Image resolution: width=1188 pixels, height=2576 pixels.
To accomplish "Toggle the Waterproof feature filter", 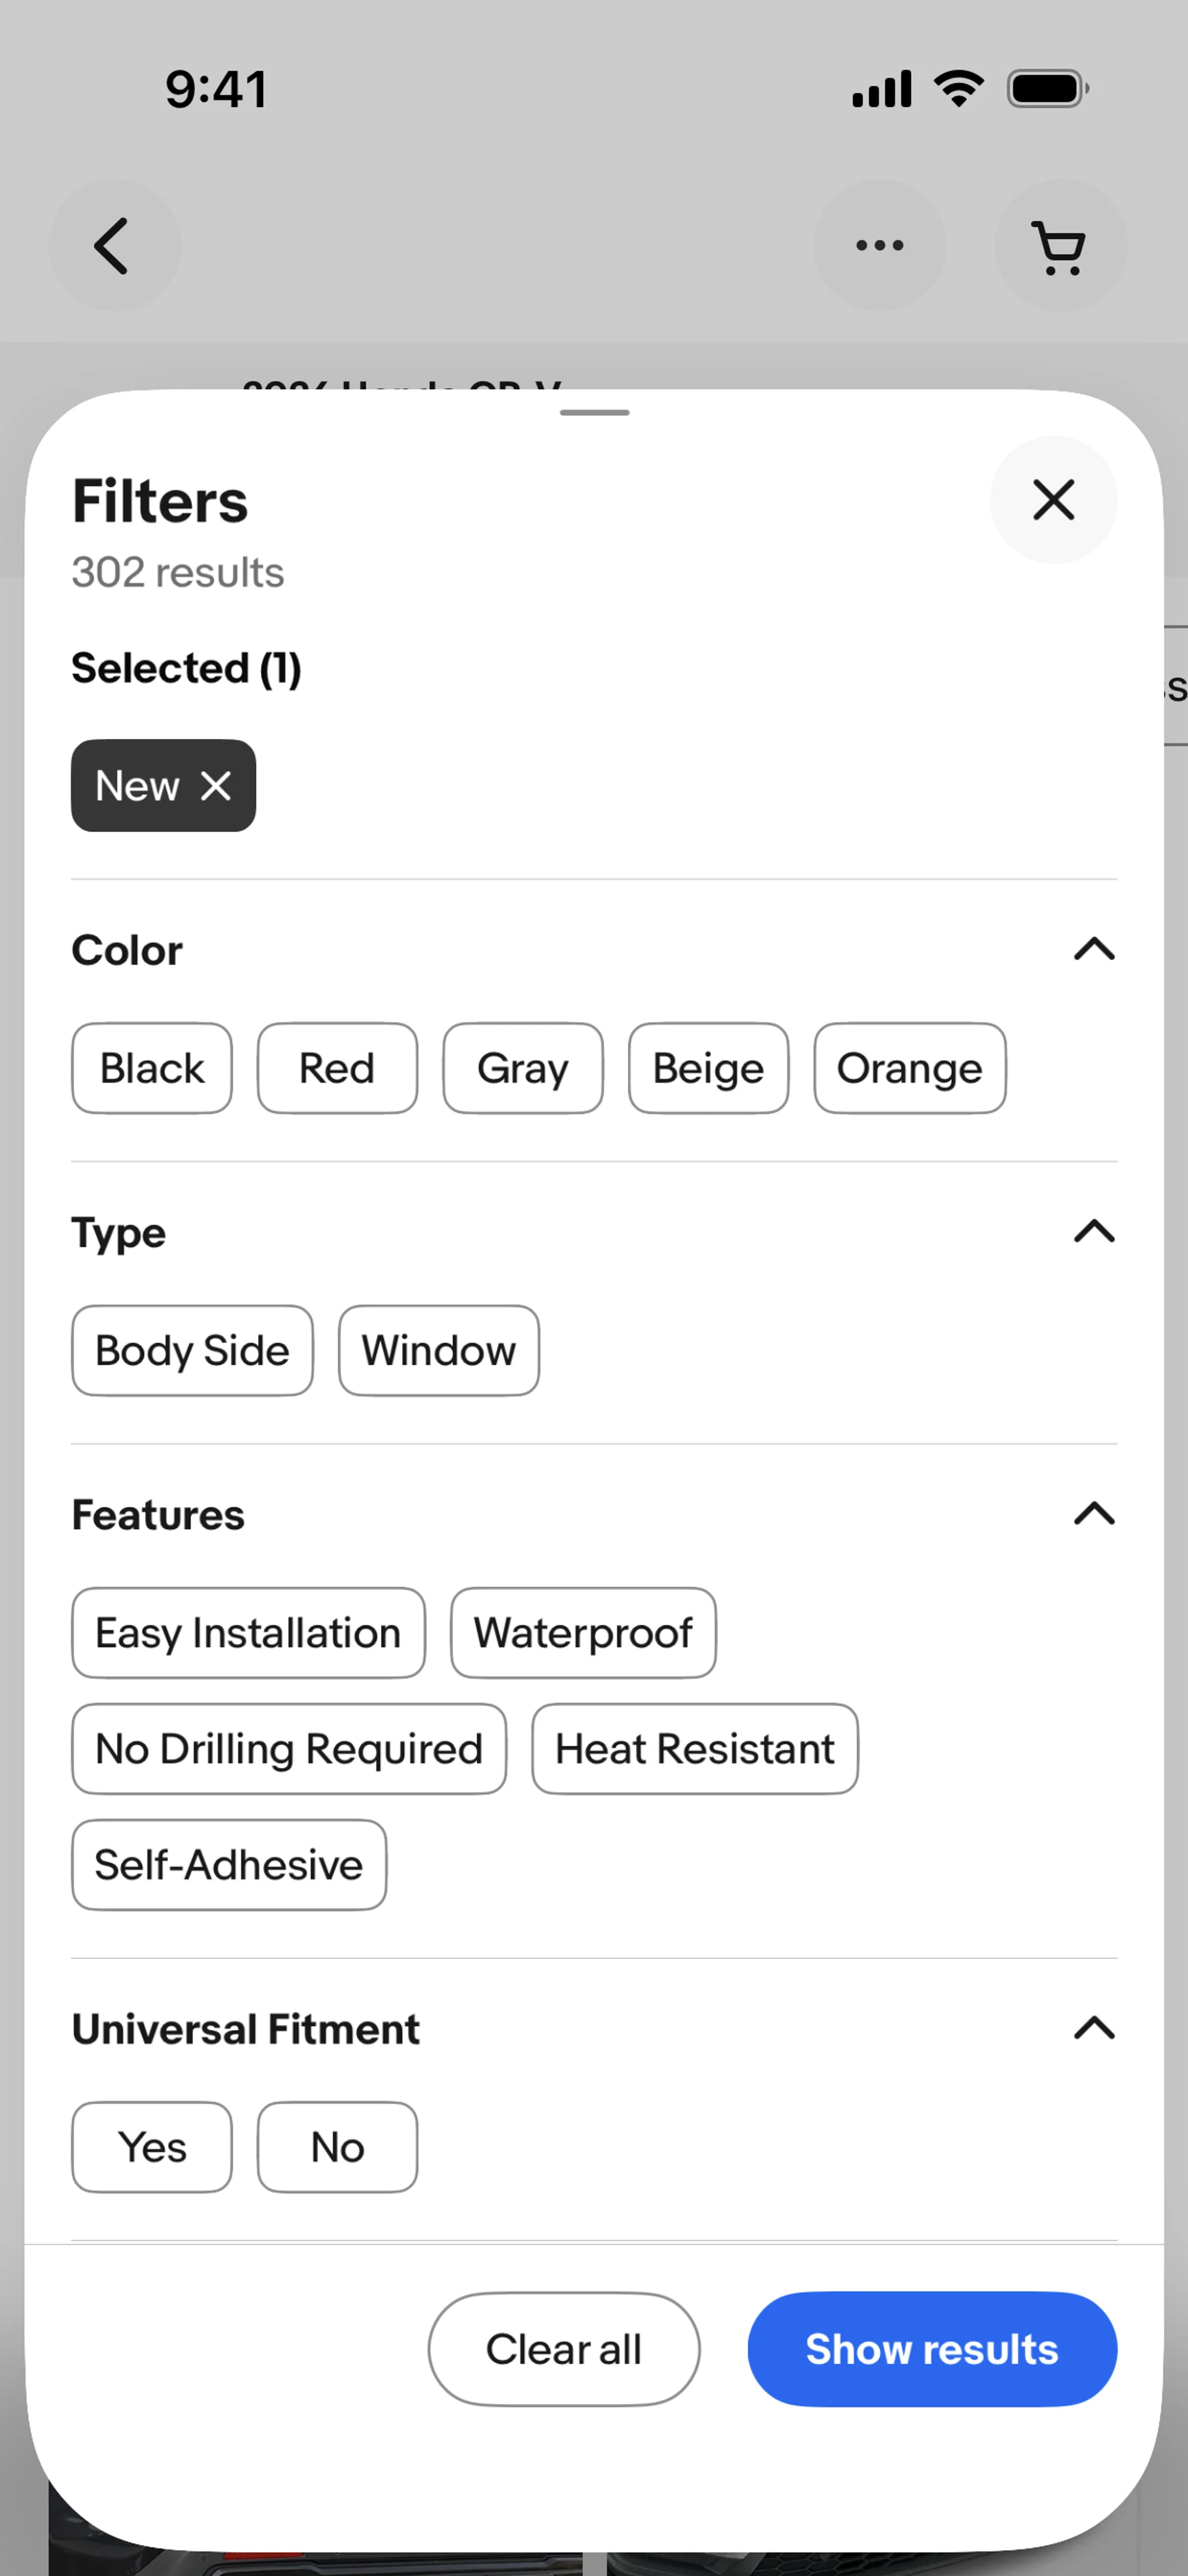I will click(583, 1633).
